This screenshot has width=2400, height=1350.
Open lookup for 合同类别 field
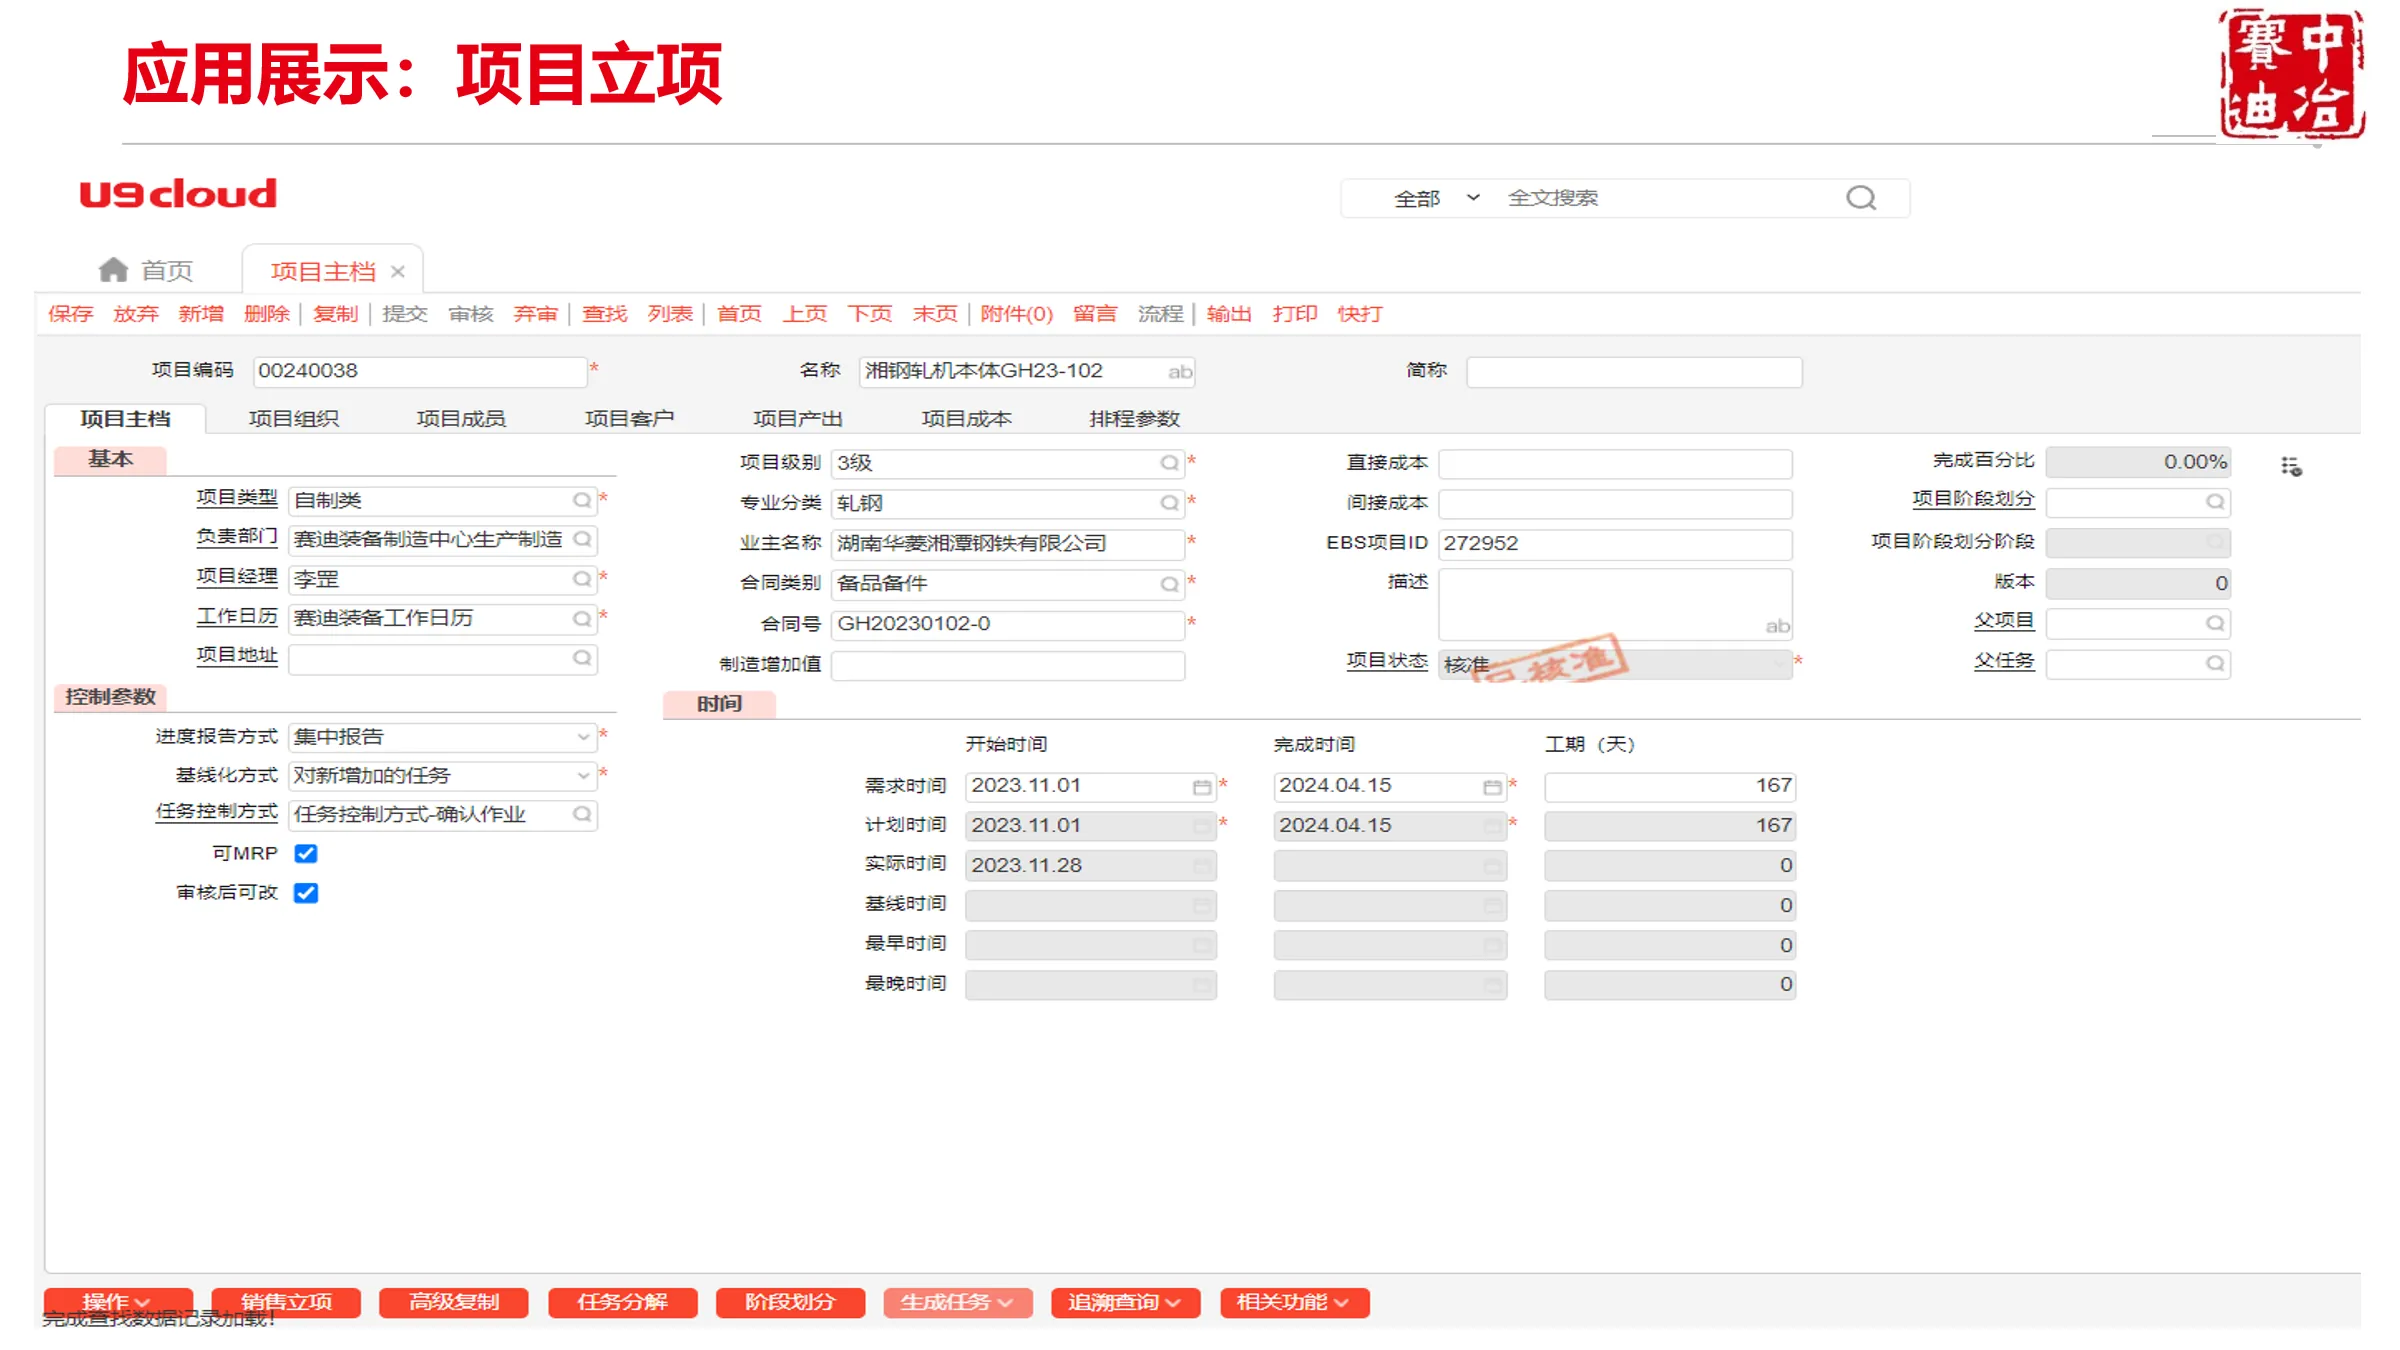(1168, 584)
